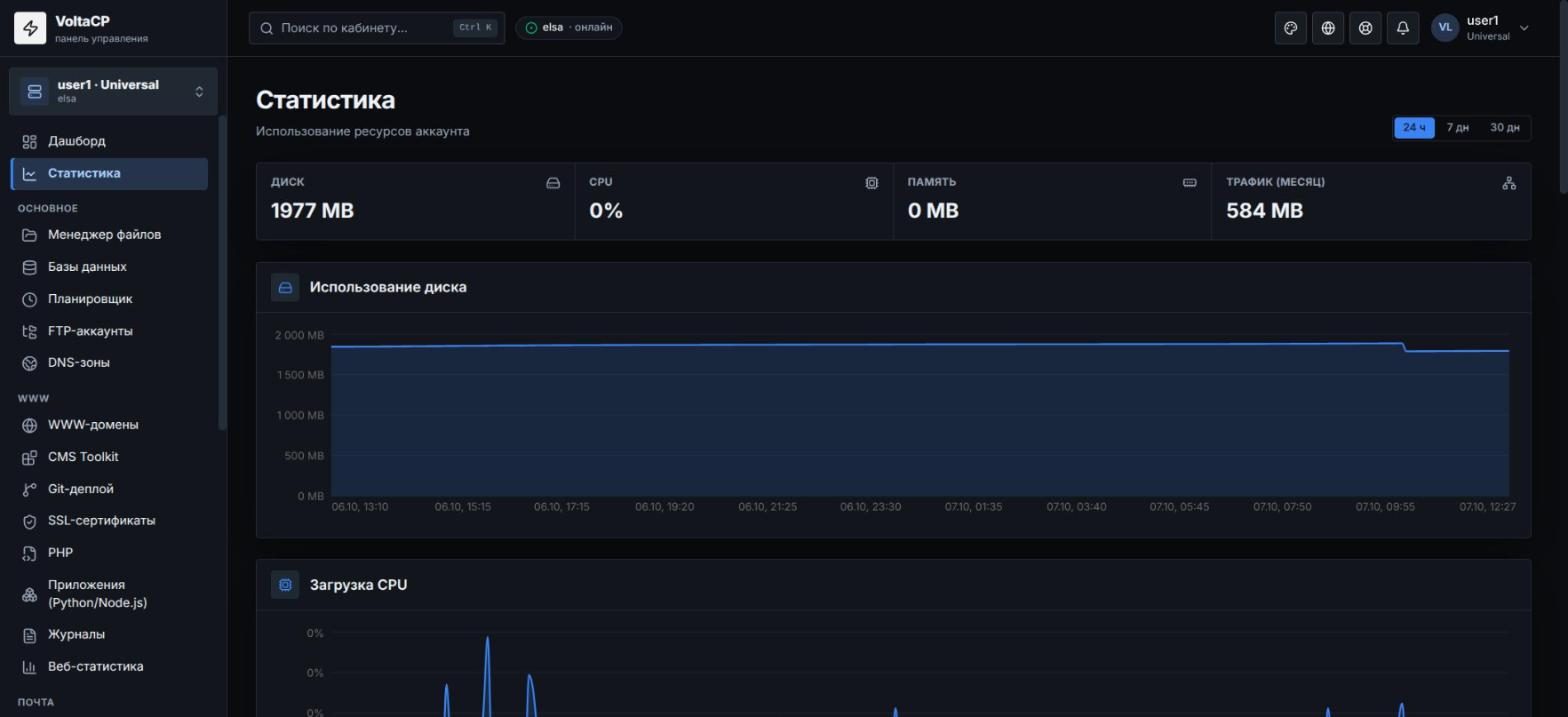
Task: Click the globe language icon in header
Action: coord(1328,28)
